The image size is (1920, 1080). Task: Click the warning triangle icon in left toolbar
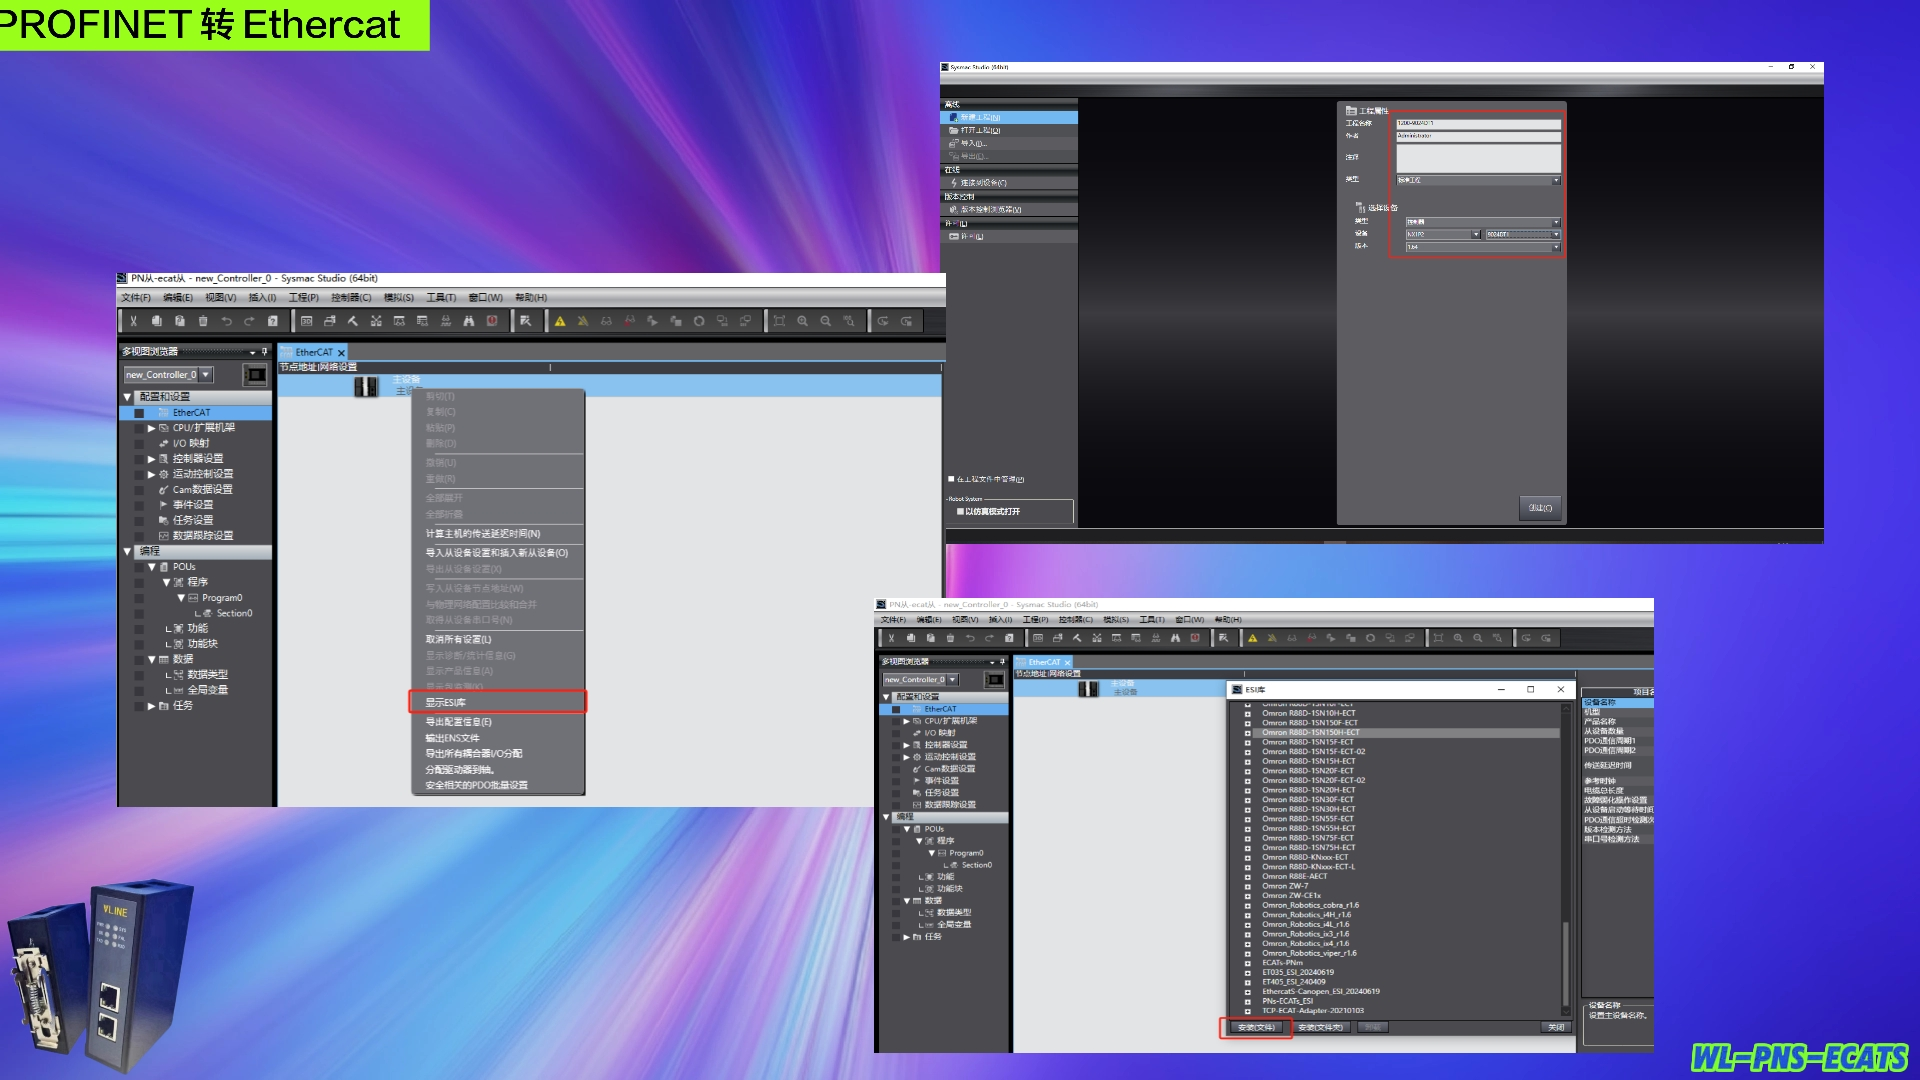[560, 321]
